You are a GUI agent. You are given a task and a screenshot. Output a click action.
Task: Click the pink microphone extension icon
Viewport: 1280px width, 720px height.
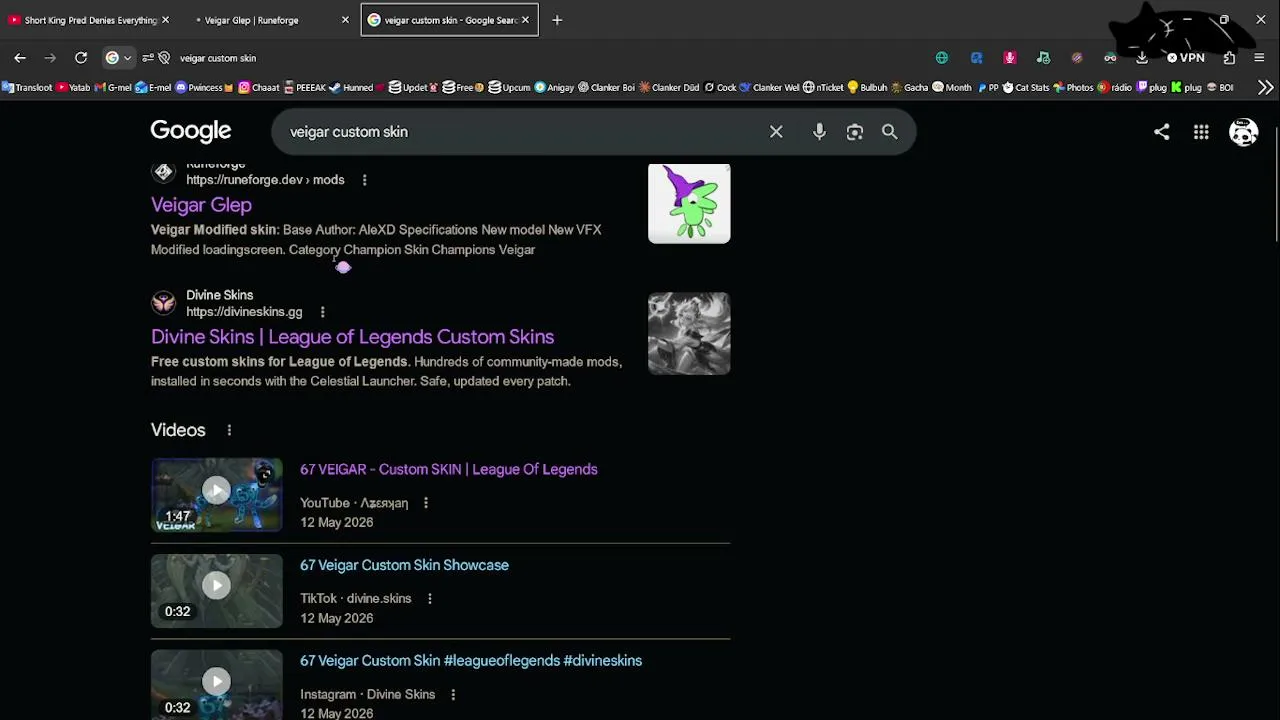(x=1010, y=58)
